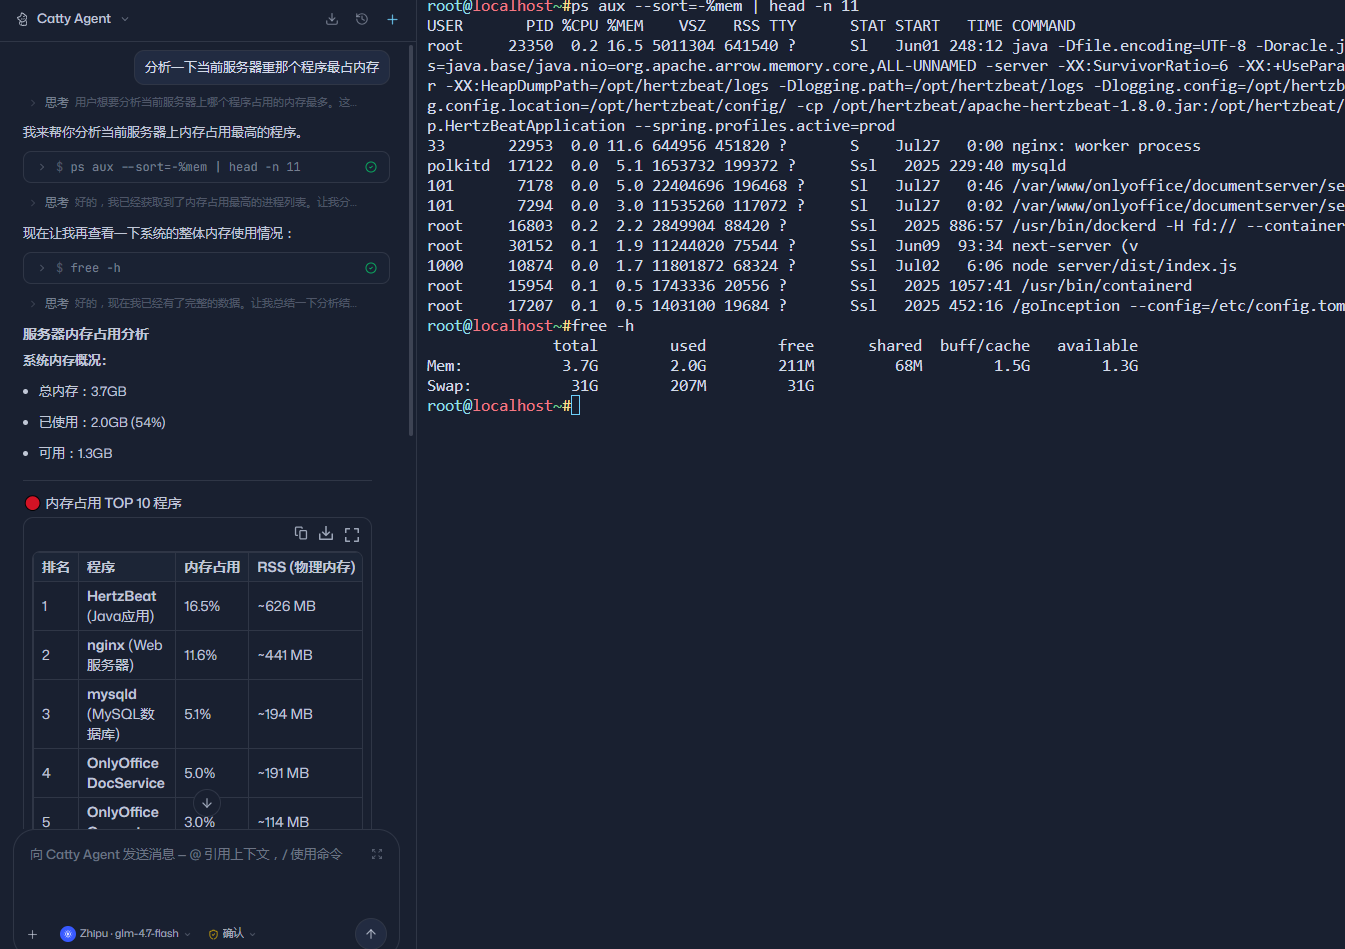The image size is (1345, 949).
Task: Click the 已使用：2.0GB (54%) bullet item
Action: click(x=102, y=422)
